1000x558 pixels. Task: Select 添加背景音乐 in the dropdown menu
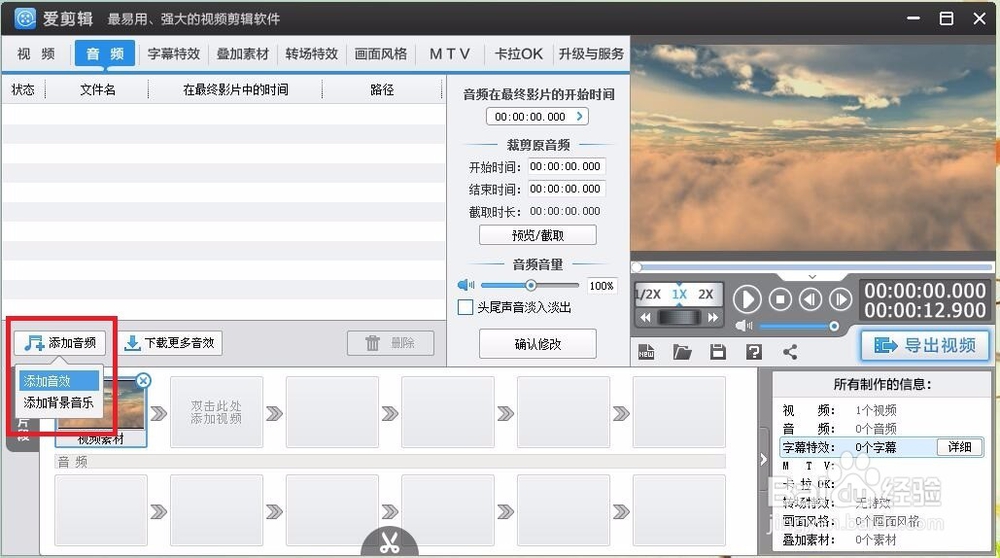58,402
